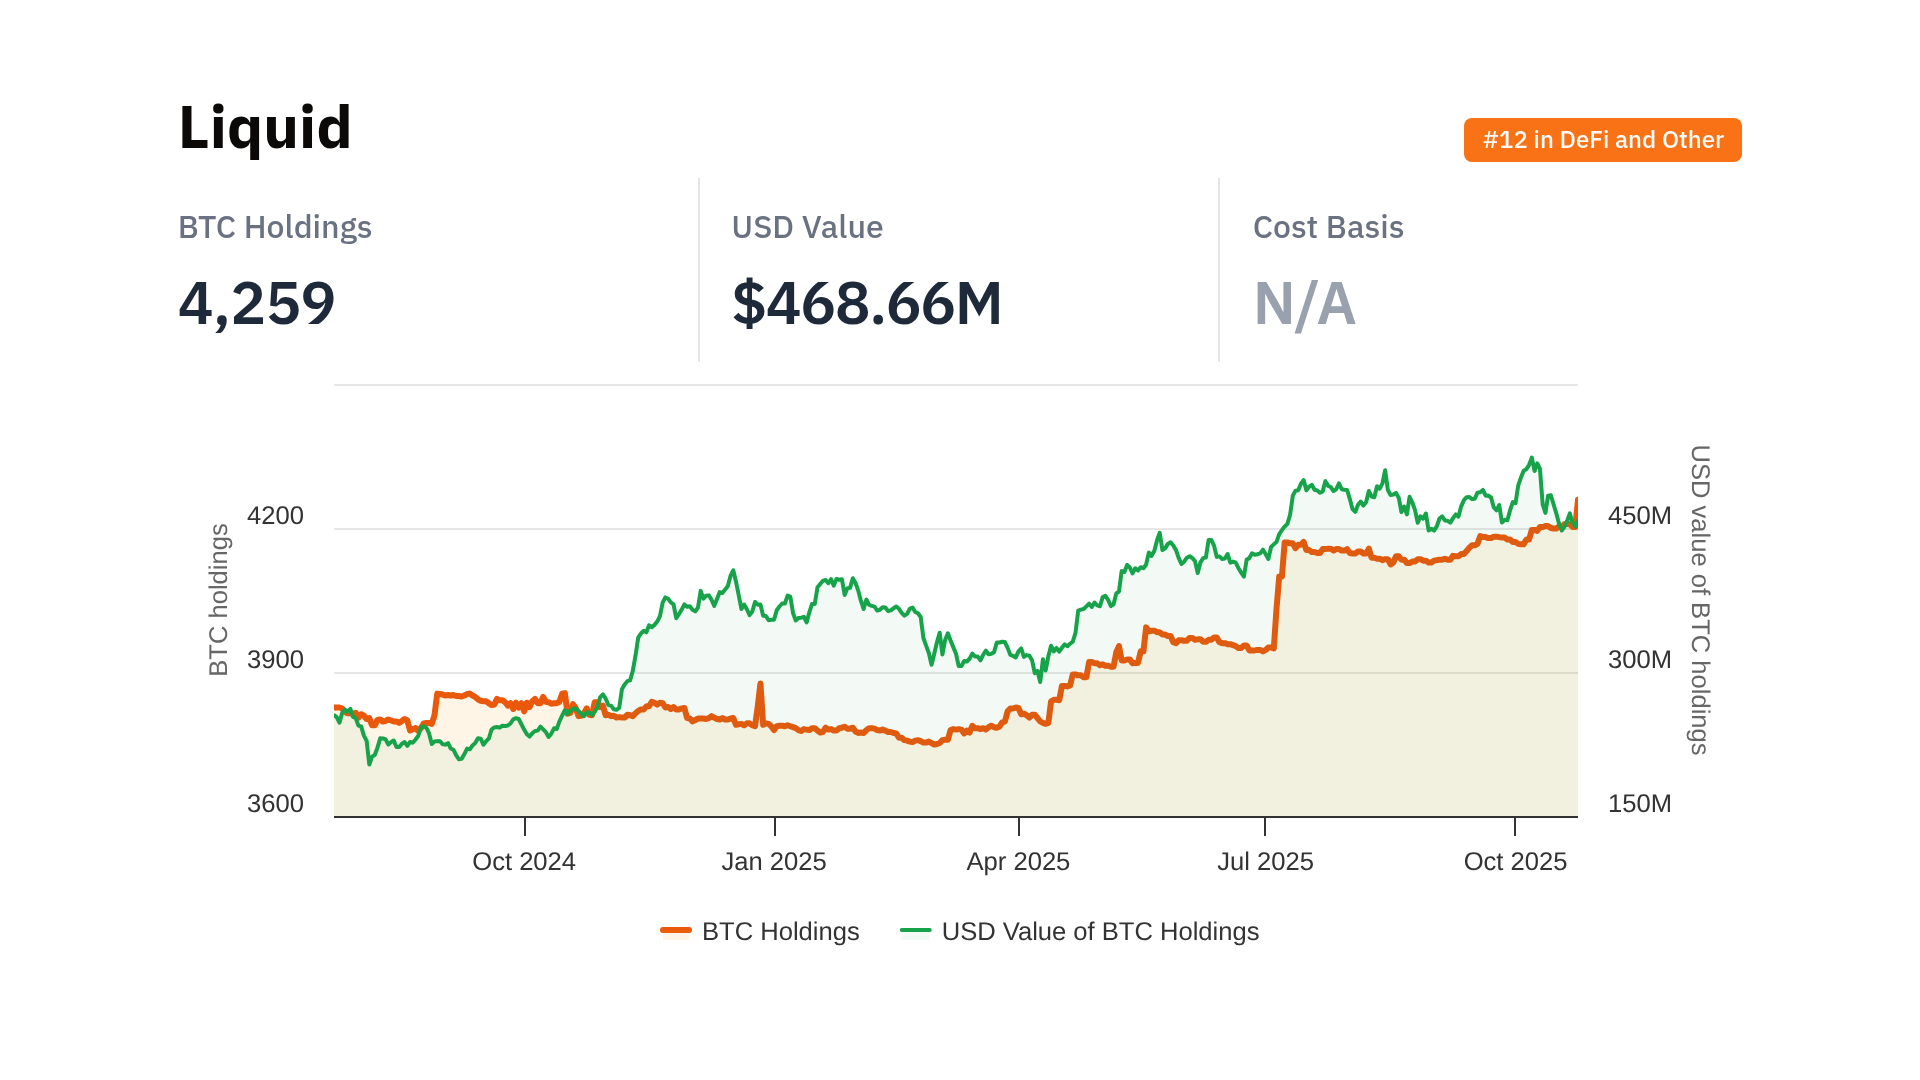The width and height of the screenshot is (1920, 1080).
Task: Click the 4200 left axis tick label
Action: coord(275,516)
